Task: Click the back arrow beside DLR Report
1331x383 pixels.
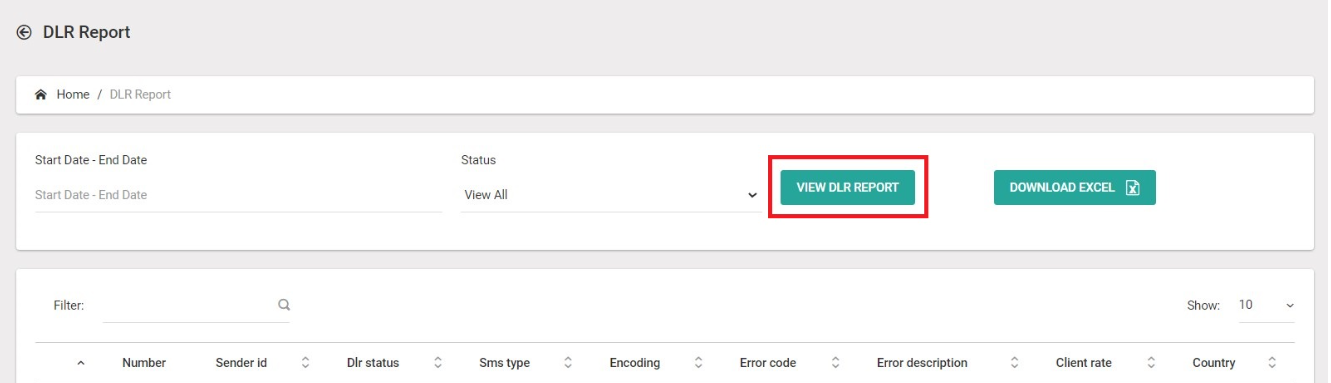Action: 24,33
